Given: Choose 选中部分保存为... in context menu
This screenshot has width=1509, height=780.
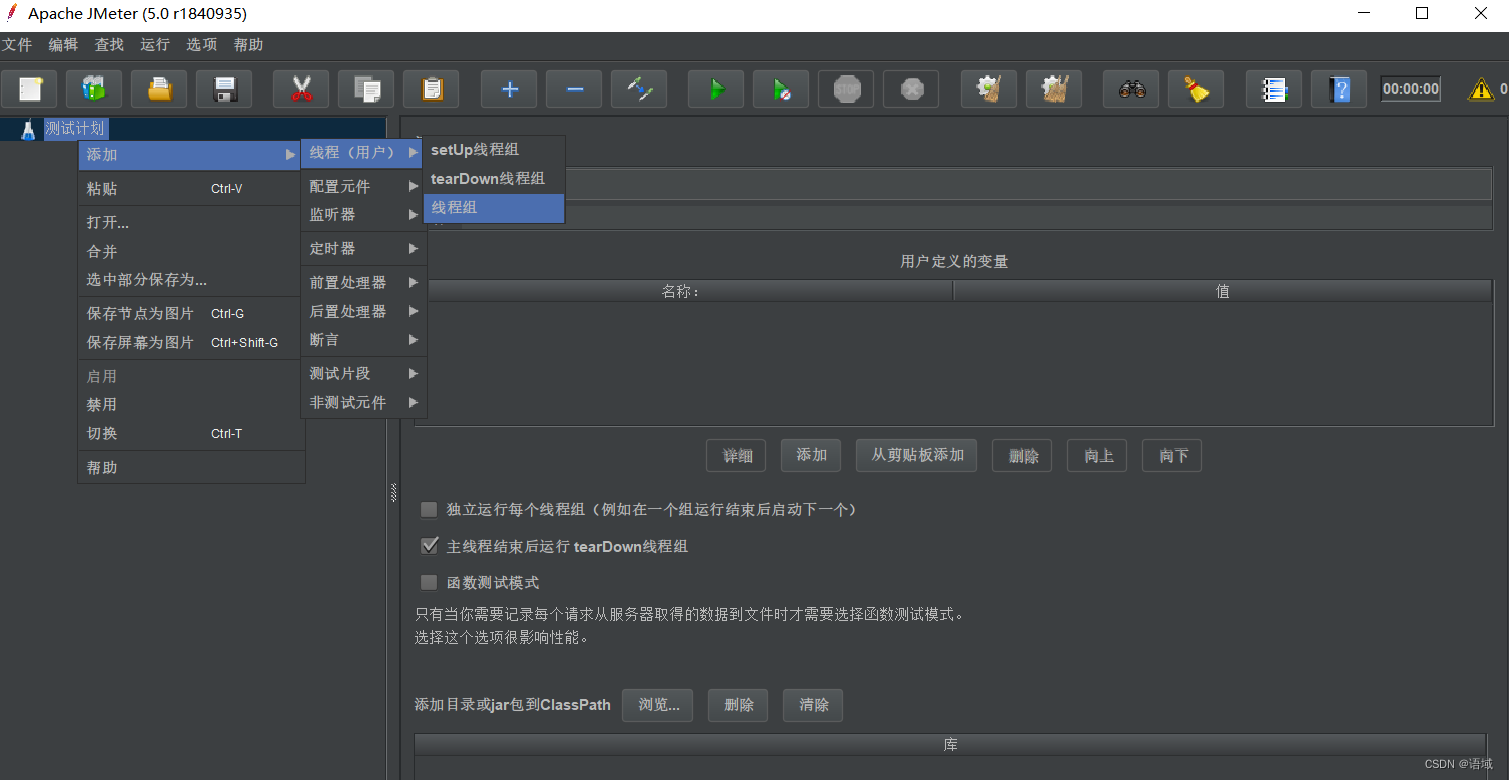Looking at the screenshot, I should click(x=191, y=280).
